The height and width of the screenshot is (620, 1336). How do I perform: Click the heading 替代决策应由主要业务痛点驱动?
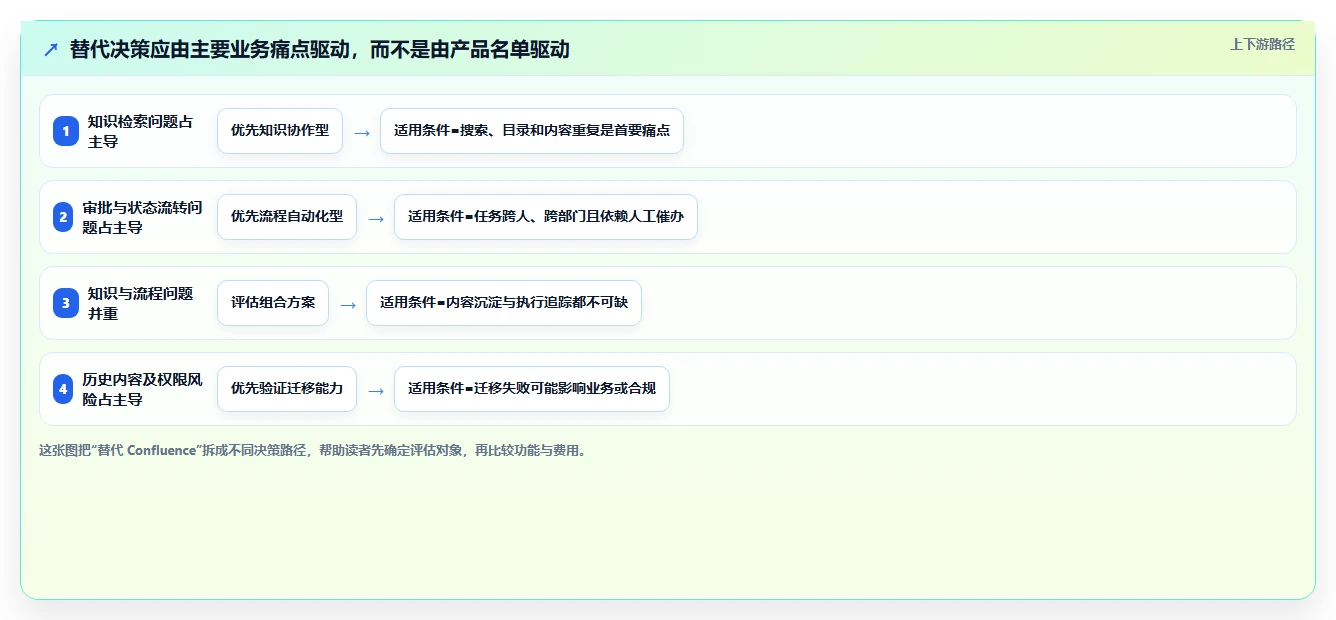tap(320, 49)
